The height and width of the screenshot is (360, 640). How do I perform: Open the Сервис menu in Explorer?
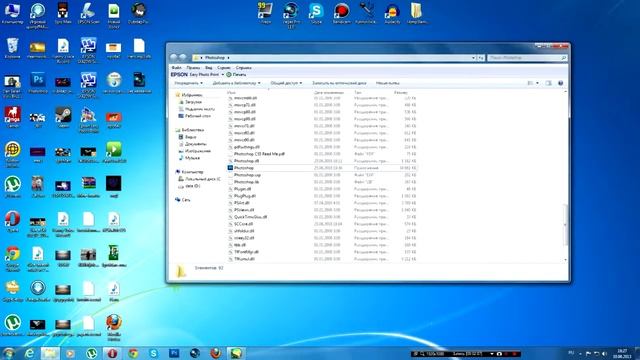coord(224,68)
